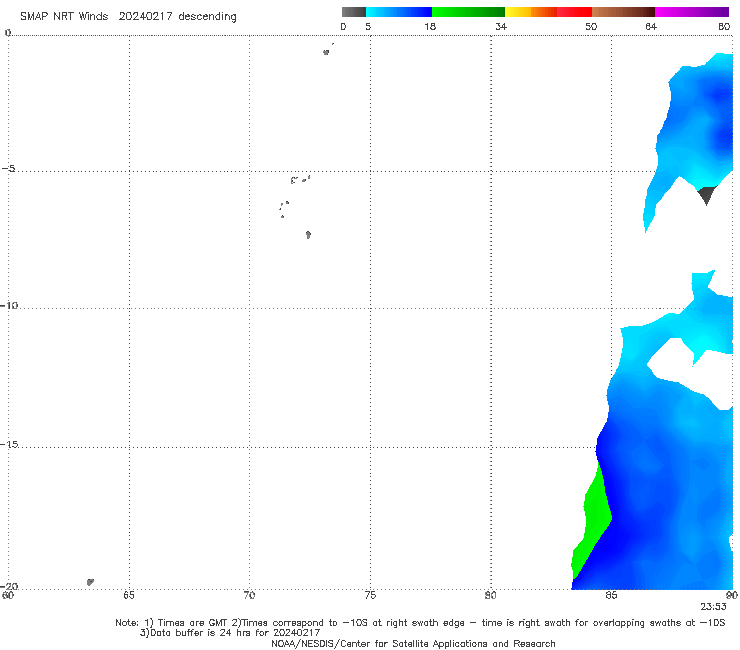Click the island near 73E just below equator
The image size is (740, 650).
326,52
